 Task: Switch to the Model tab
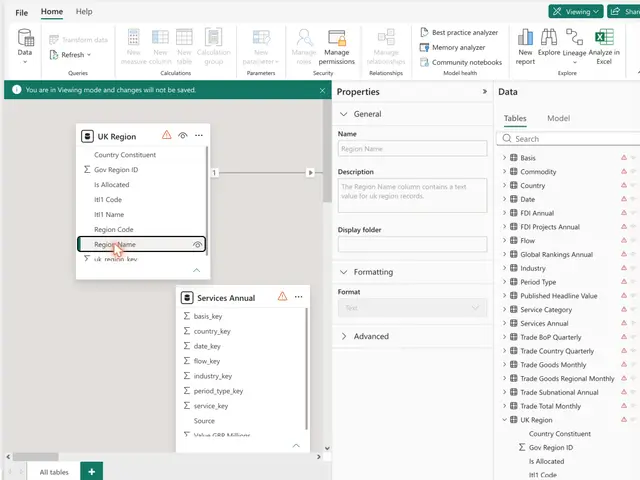click(558, 118)
